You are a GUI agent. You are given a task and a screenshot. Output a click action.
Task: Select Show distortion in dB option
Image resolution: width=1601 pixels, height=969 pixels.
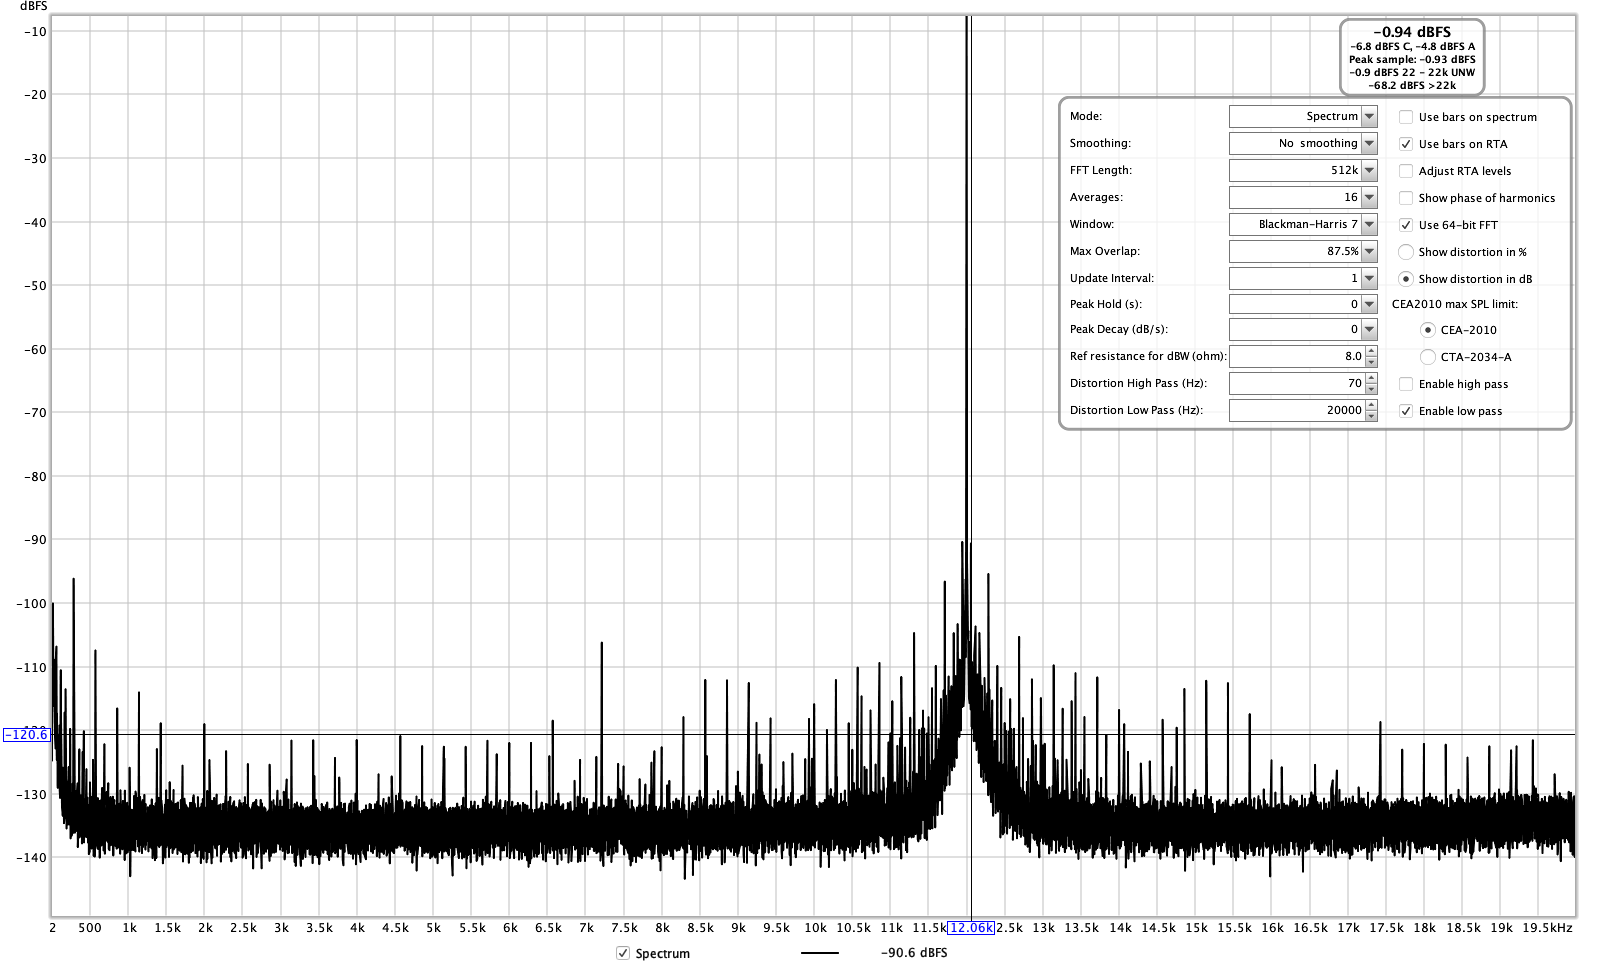pos(1406,279)
